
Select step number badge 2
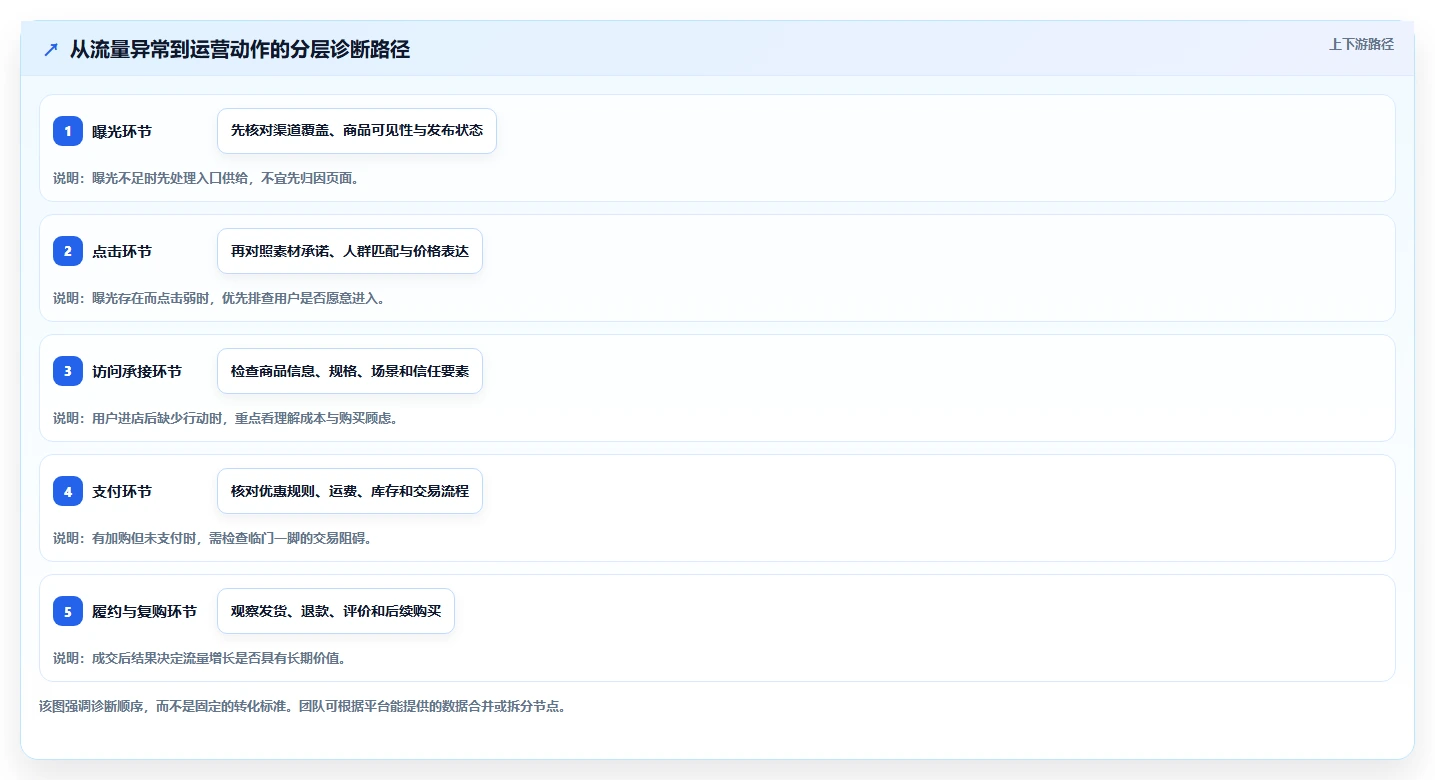[x=68, y=251]
